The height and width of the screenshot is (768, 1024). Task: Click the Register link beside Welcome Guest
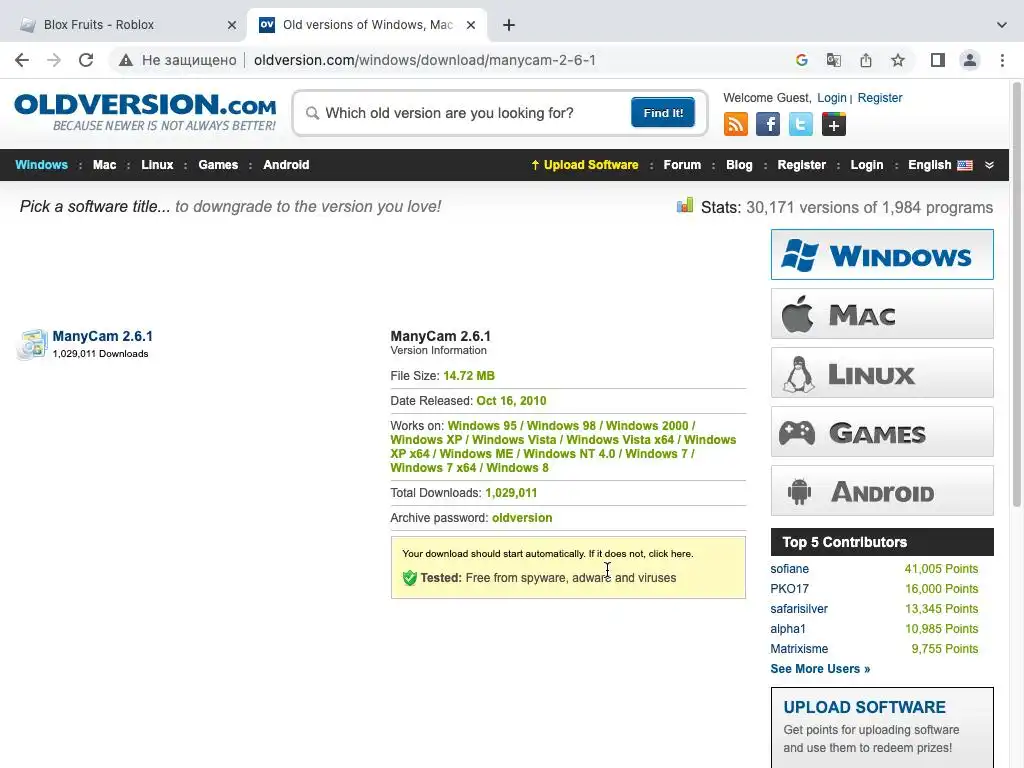coord(880,98)
